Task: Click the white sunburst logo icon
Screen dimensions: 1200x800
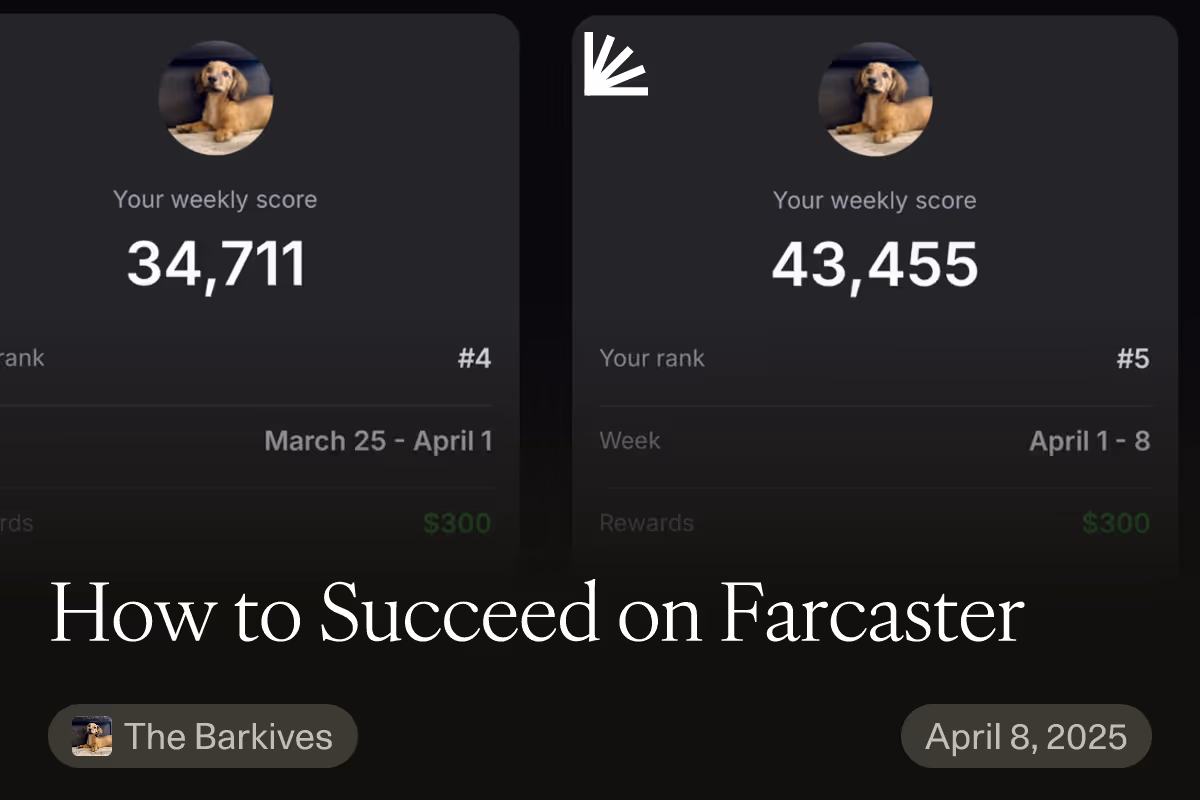Action: [615, 64]
